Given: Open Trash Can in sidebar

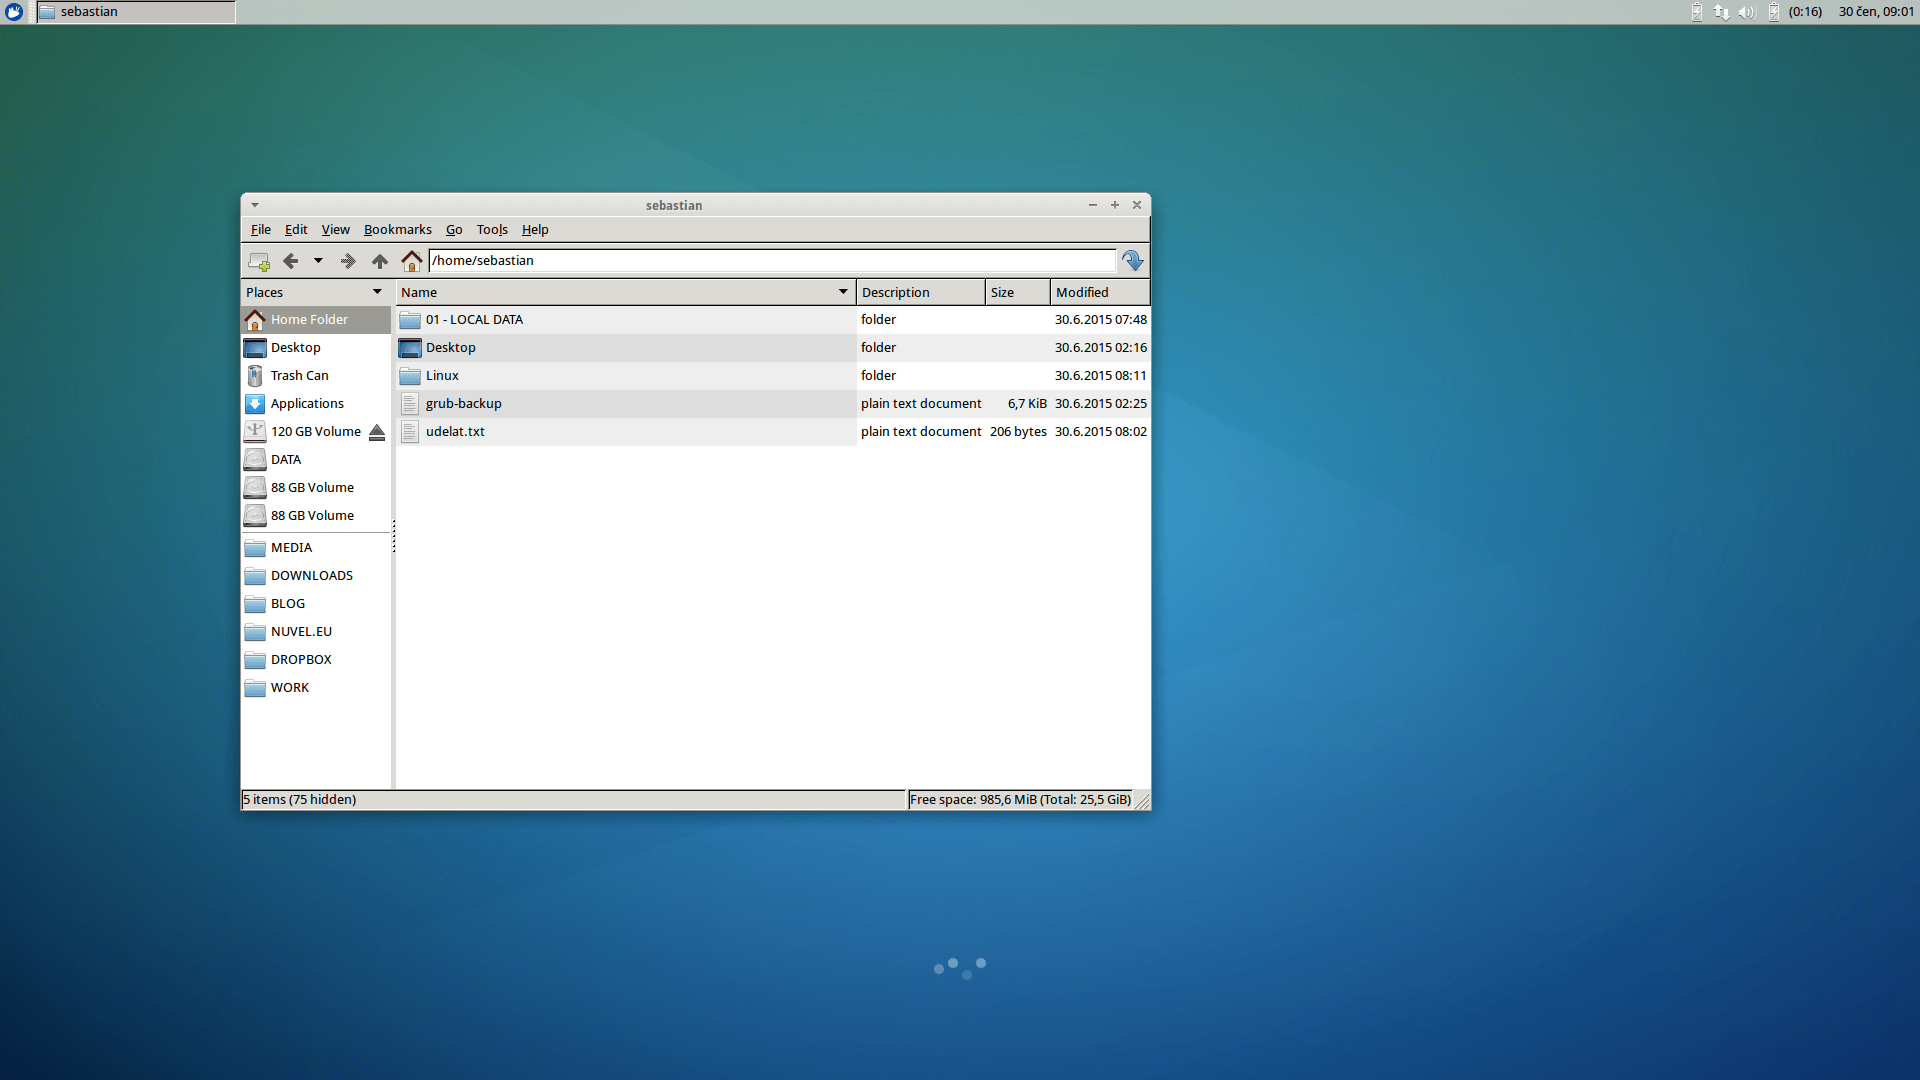Looking at the screenshot, I should pyautogui.click(x=316, y=376).
